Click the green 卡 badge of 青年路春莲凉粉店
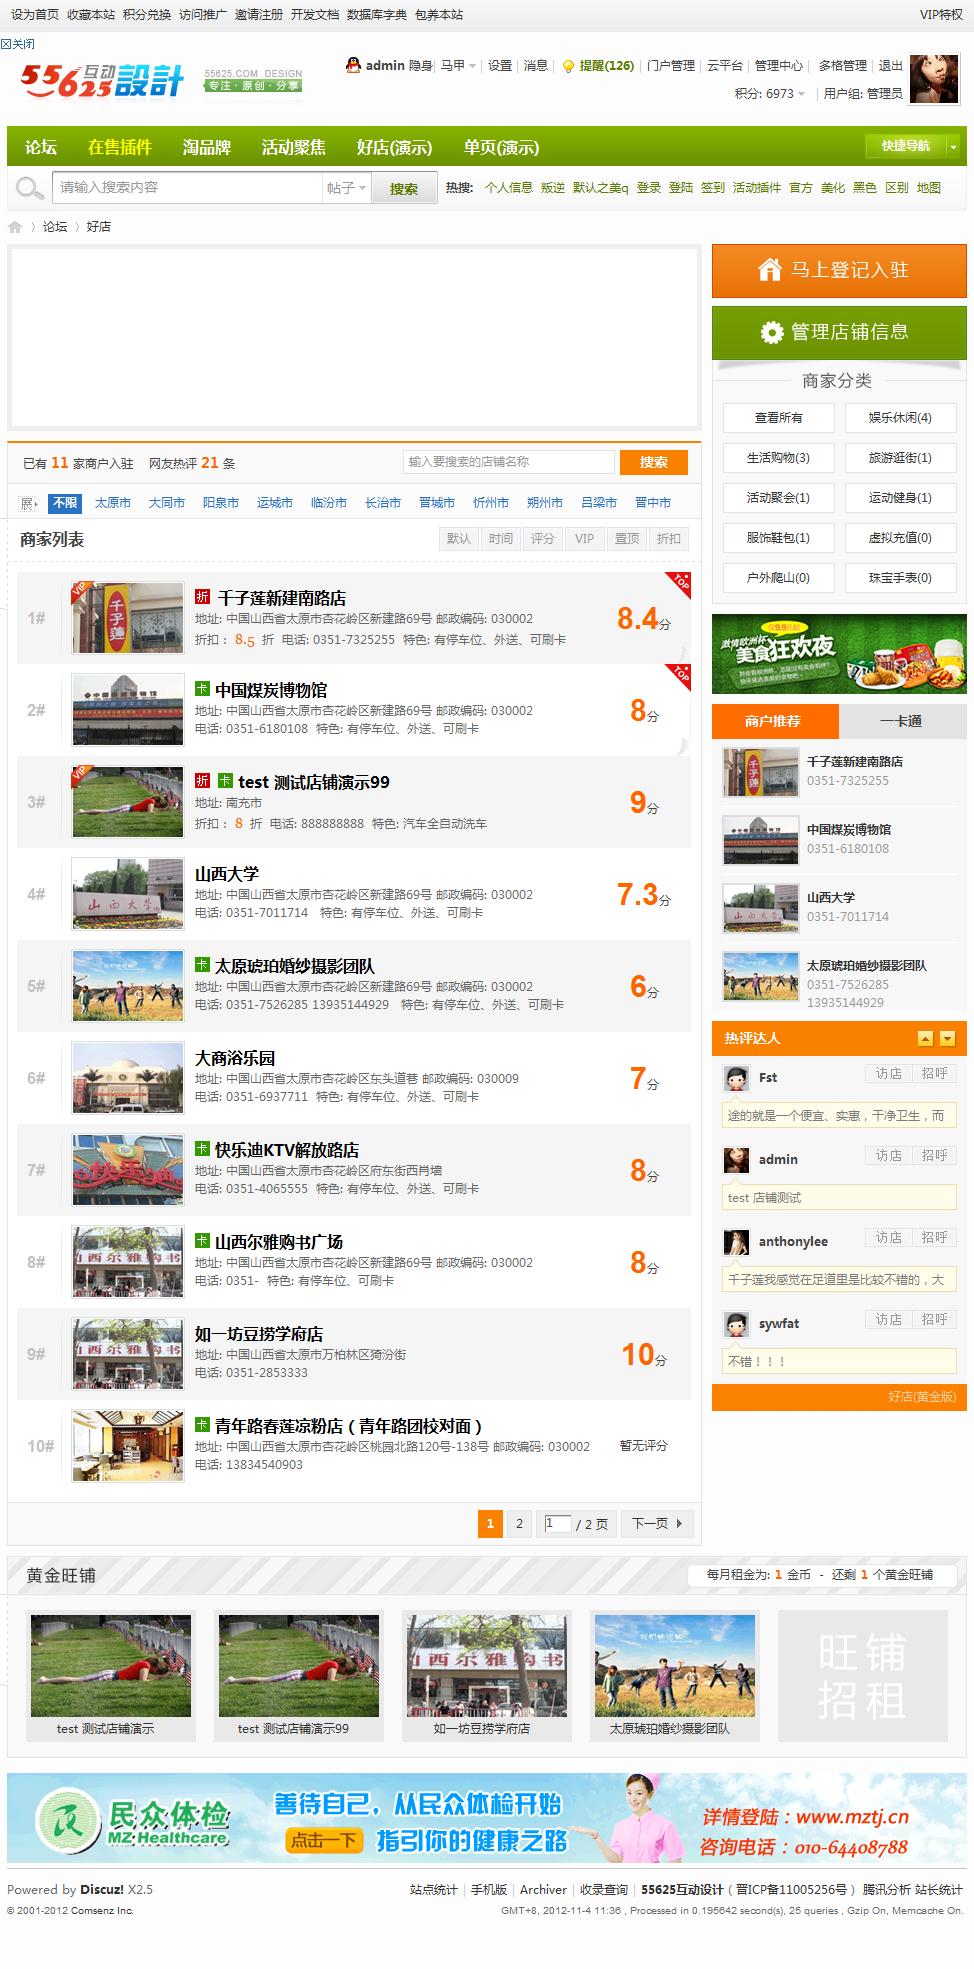 click(x=202, y=1425)
